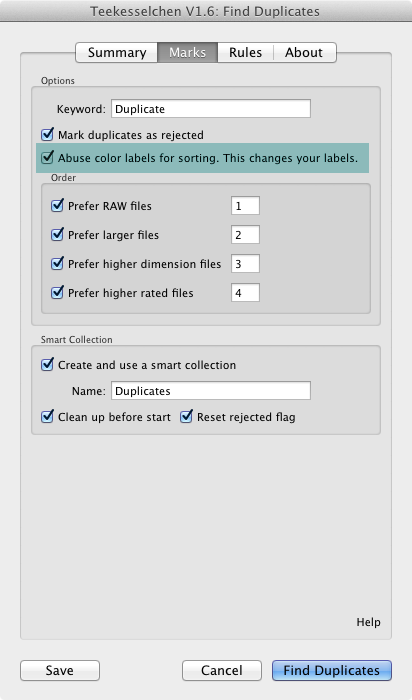Open the About tab
Viewport: 412px width, 700px height.
pos(304,53)
